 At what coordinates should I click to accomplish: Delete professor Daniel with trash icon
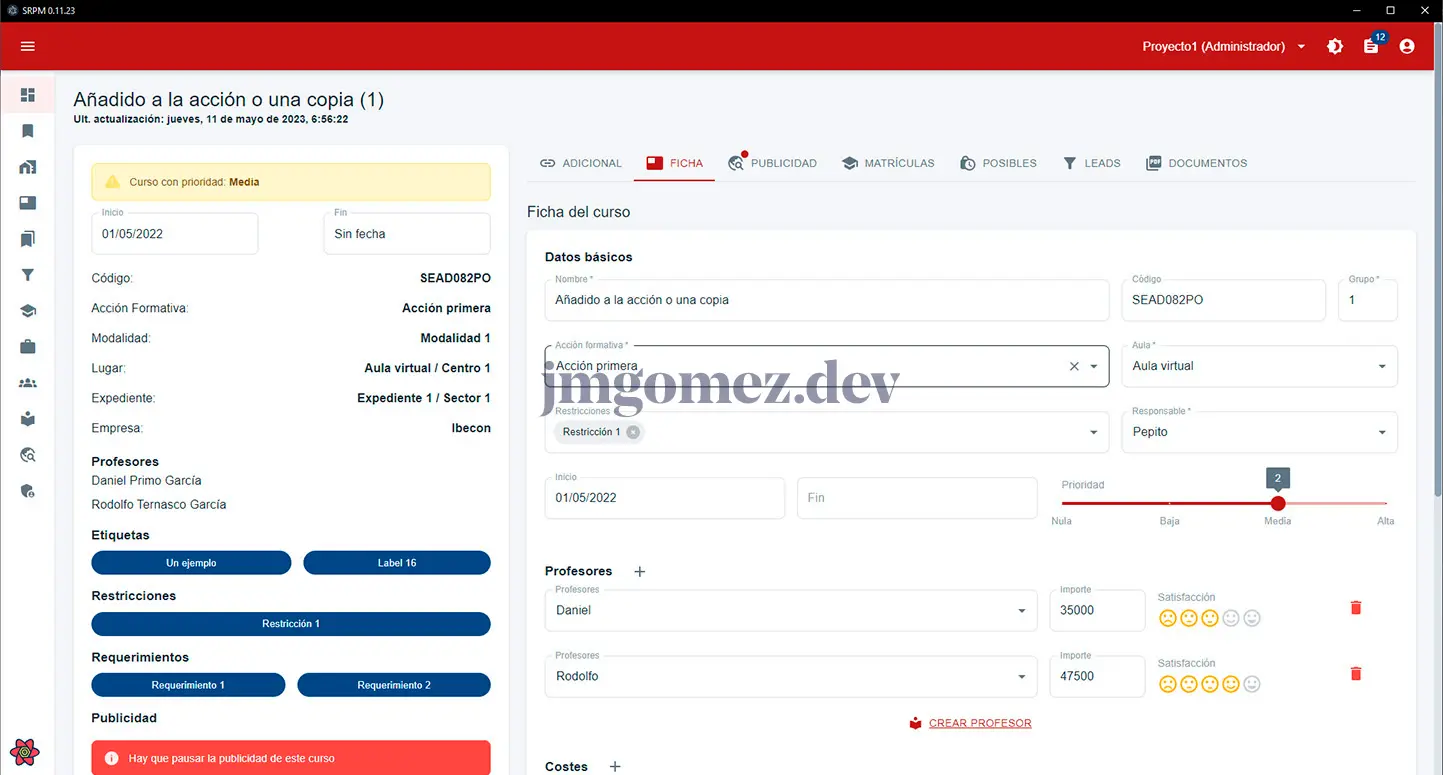[1356, 608]
